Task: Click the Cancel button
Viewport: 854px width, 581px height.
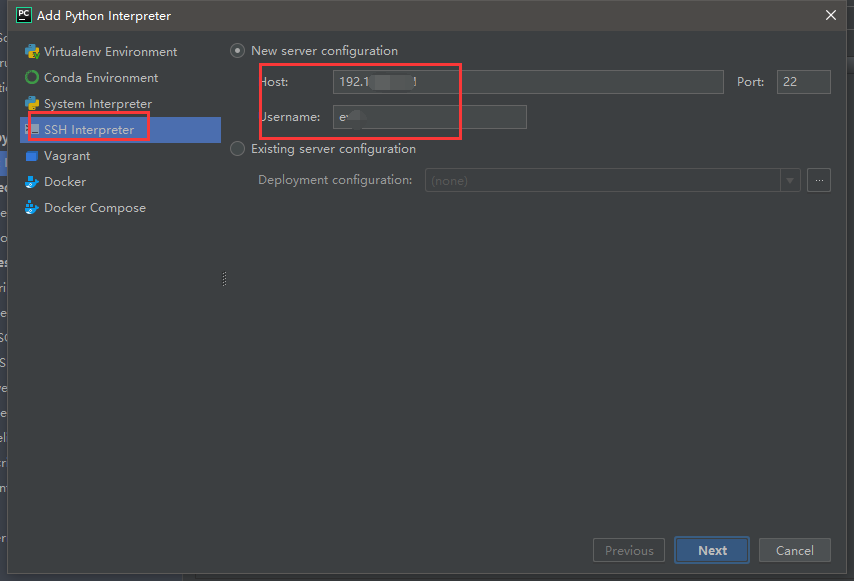Action: [795, 551]
